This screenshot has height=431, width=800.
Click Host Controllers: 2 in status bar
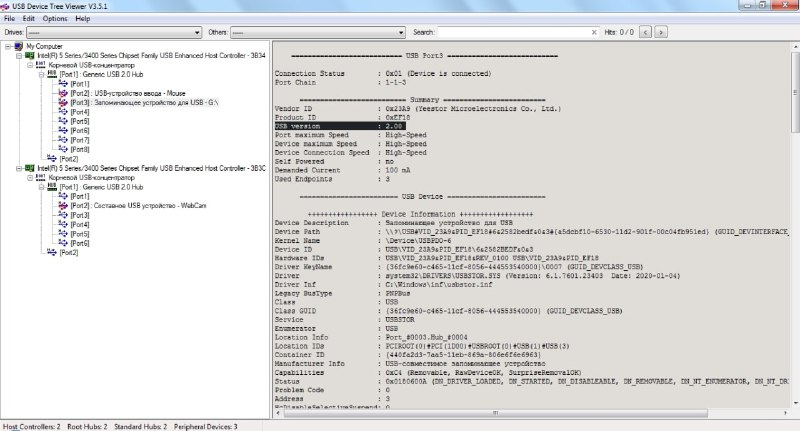point(32,426)
